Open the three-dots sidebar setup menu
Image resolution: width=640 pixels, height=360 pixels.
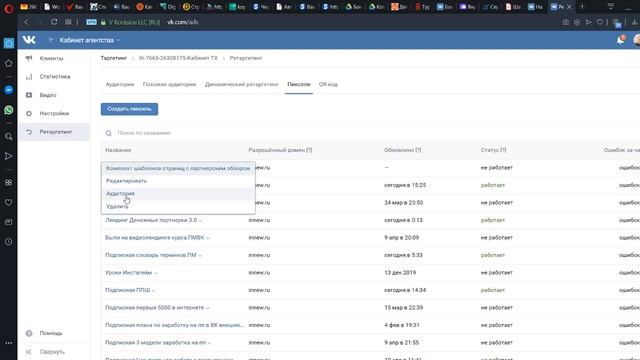[9, 343]
